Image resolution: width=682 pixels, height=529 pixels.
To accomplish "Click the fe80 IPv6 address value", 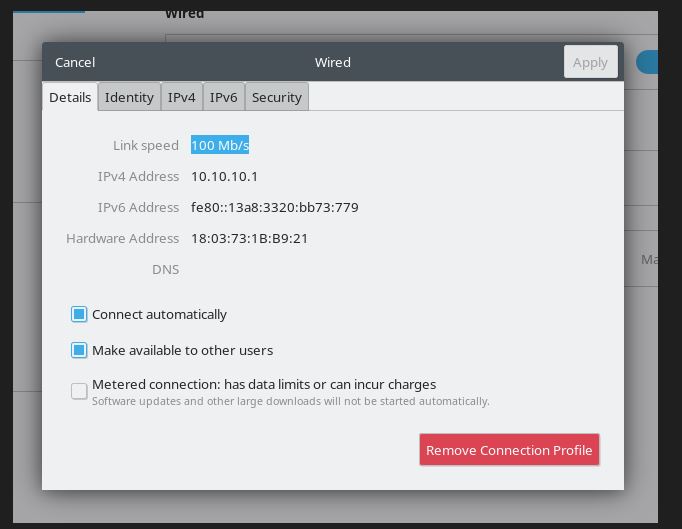I will point(274,207).
